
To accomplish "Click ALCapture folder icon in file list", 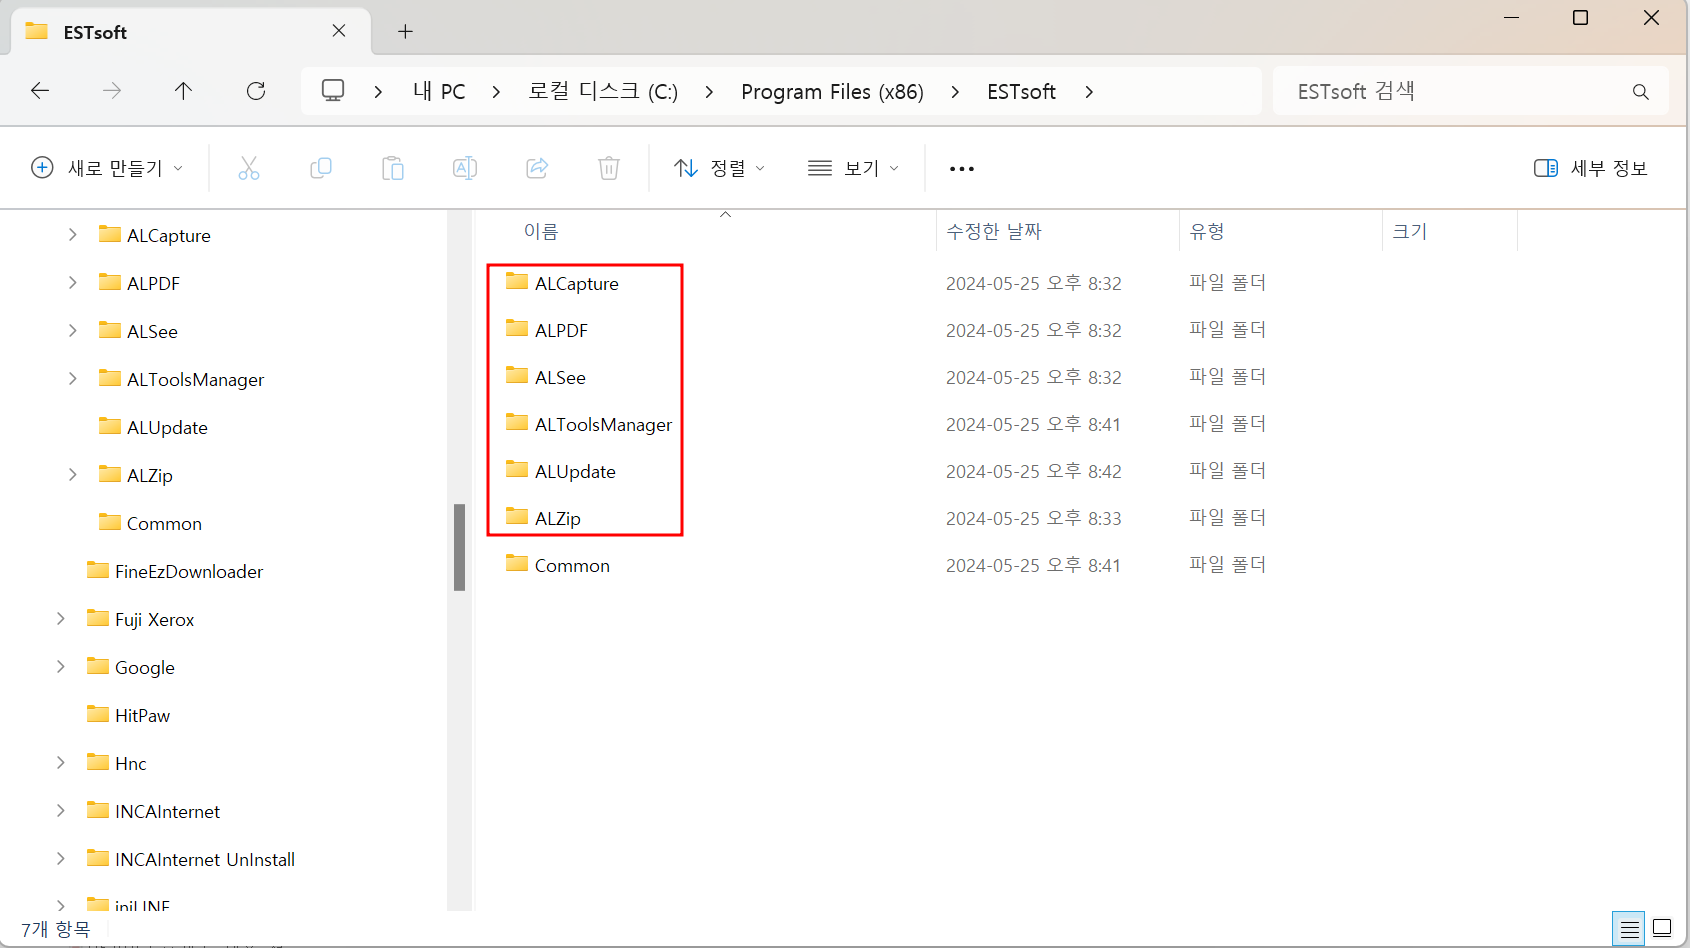I will coord(517,282).
